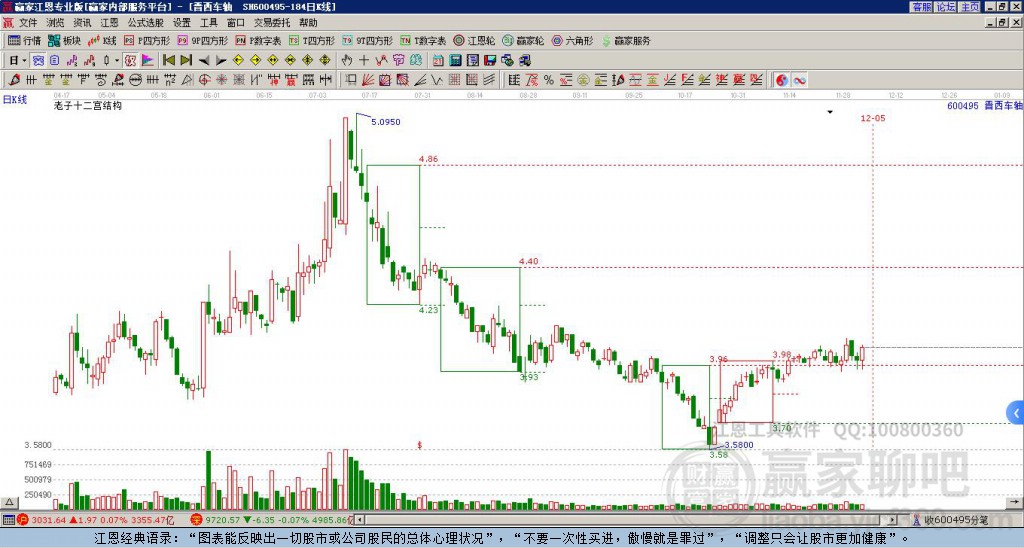The image size is (1024, 548).
Task: Click the horizontal scrollbar track
Action: coord(626,520)
